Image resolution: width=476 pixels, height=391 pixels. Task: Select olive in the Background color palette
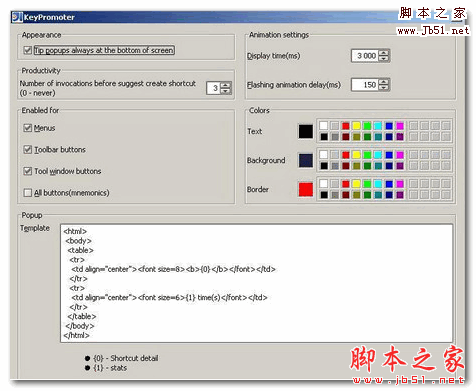pyautogui.click(x=356, y=166)
